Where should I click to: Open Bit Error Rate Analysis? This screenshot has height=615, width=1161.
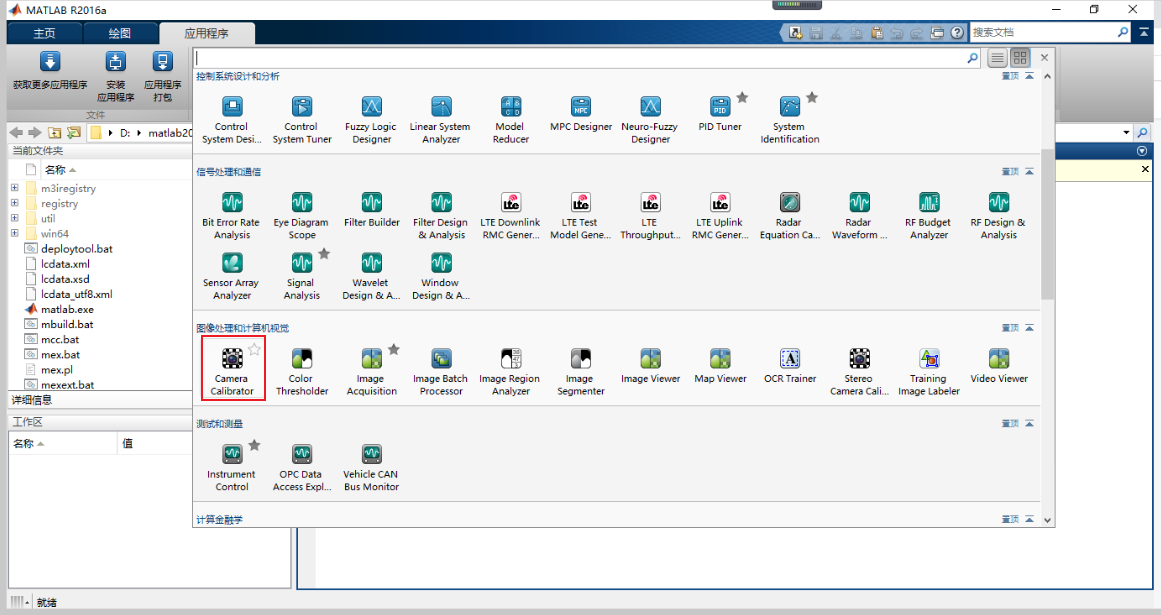[232, 215]
